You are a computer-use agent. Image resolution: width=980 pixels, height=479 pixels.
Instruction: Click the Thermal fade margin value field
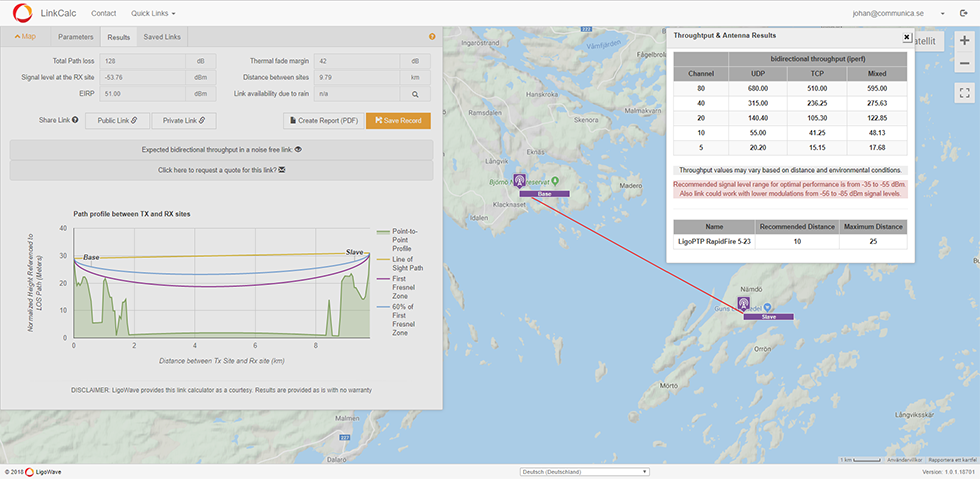click(x=357, y=61)
